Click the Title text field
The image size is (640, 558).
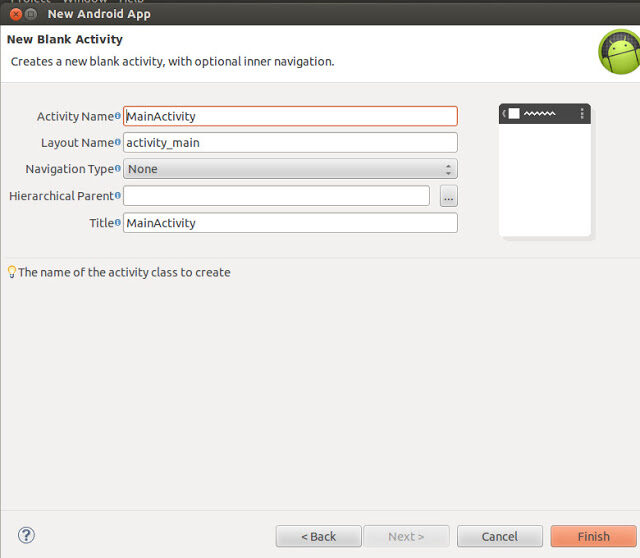[x=290, y=223]
